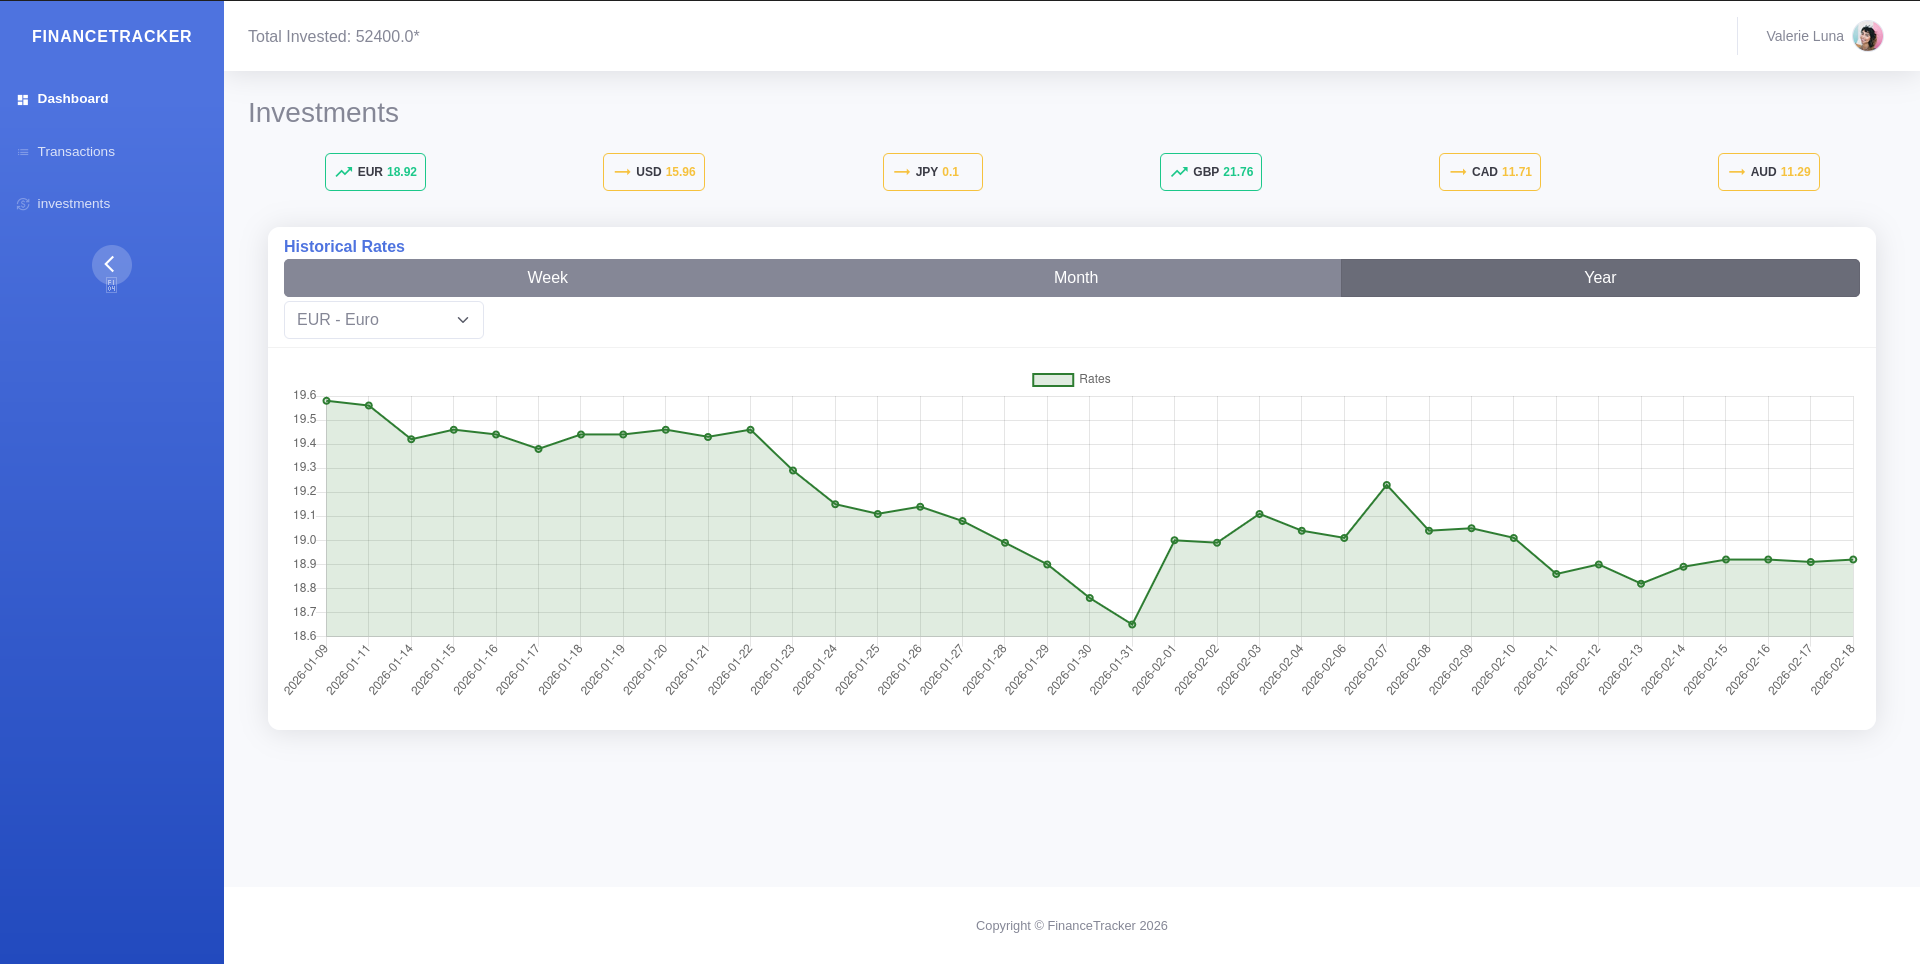Click the Dashboard grid icon in sidebar
The image size is (1920, 964).
pyautogui.click(x=23, y=100)
